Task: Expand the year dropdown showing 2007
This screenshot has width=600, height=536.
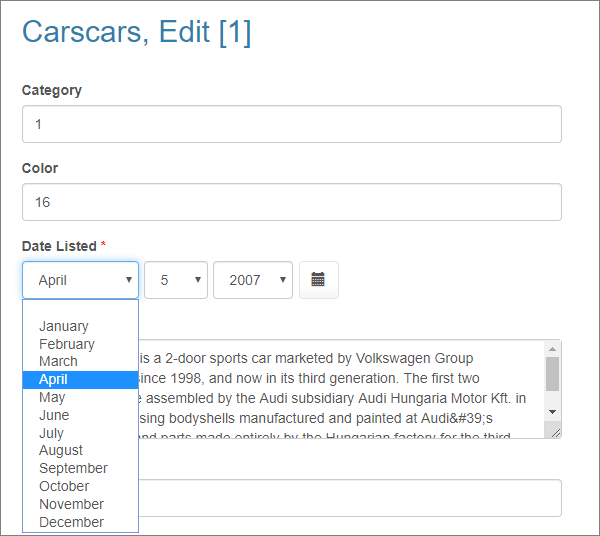Action: (253, 280)
